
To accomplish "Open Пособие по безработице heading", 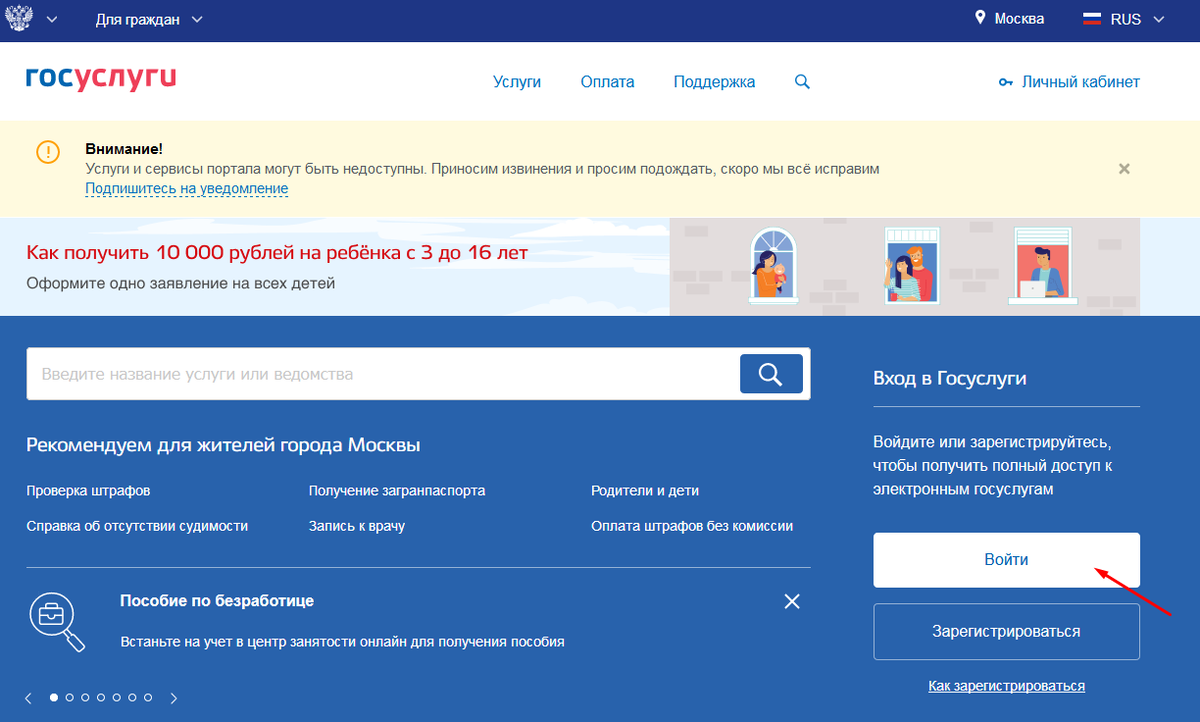I will tap(217, 601).
